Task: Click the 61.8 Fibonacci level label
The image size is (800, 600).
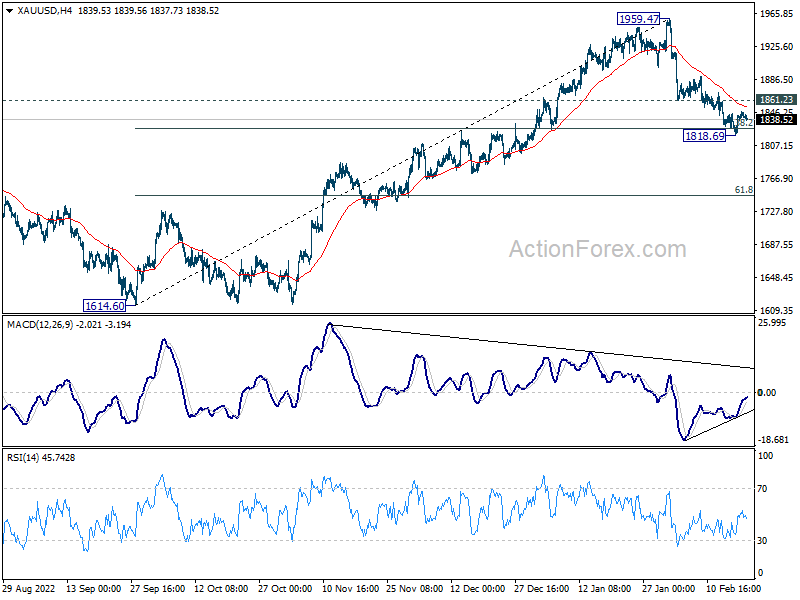Action: (743, 190)
